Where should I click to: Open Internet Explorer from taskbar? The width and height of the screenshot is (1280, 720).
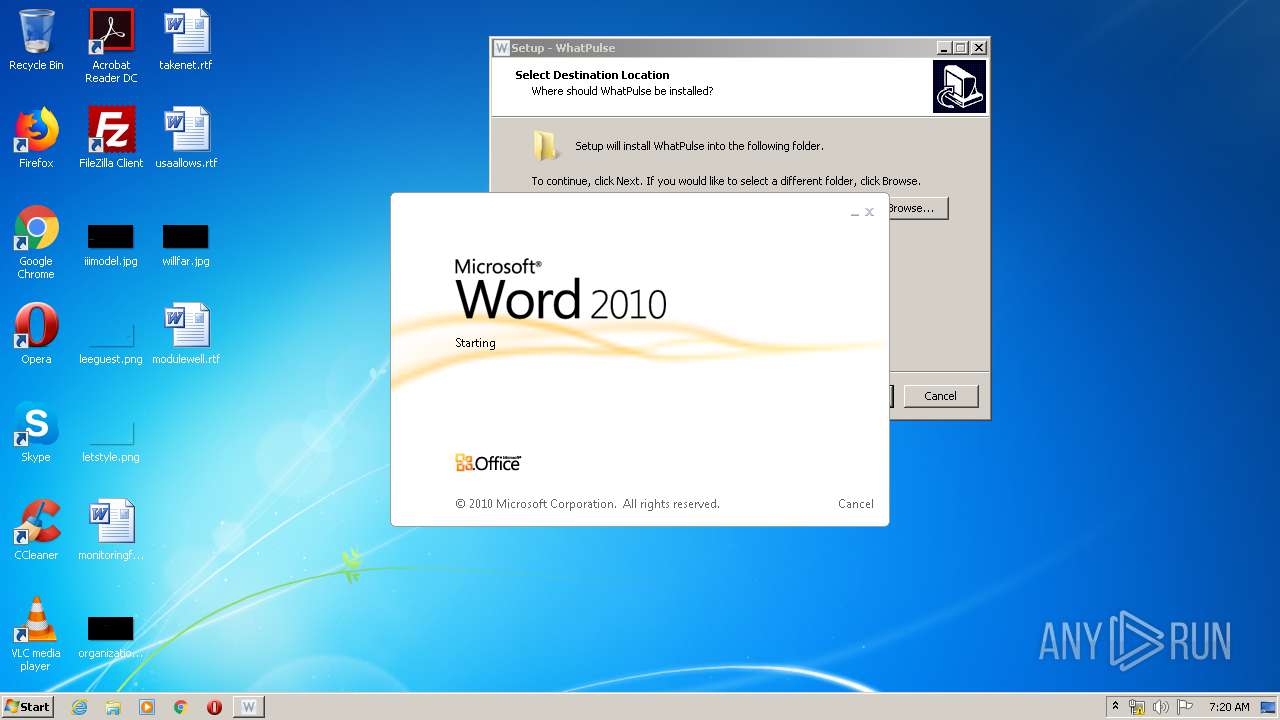pyautogui.click(x=79, y=707)
